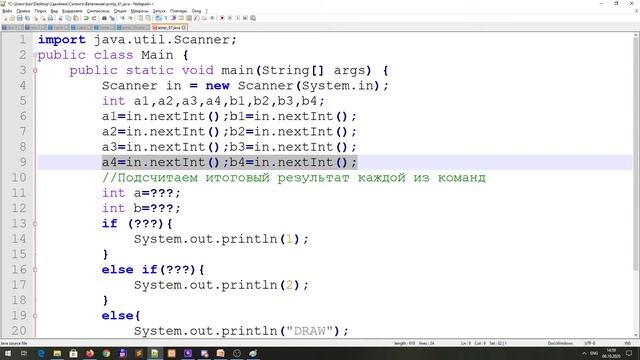
Task: Toggle INS mode in the status bar
Action: tap(628, 343)
